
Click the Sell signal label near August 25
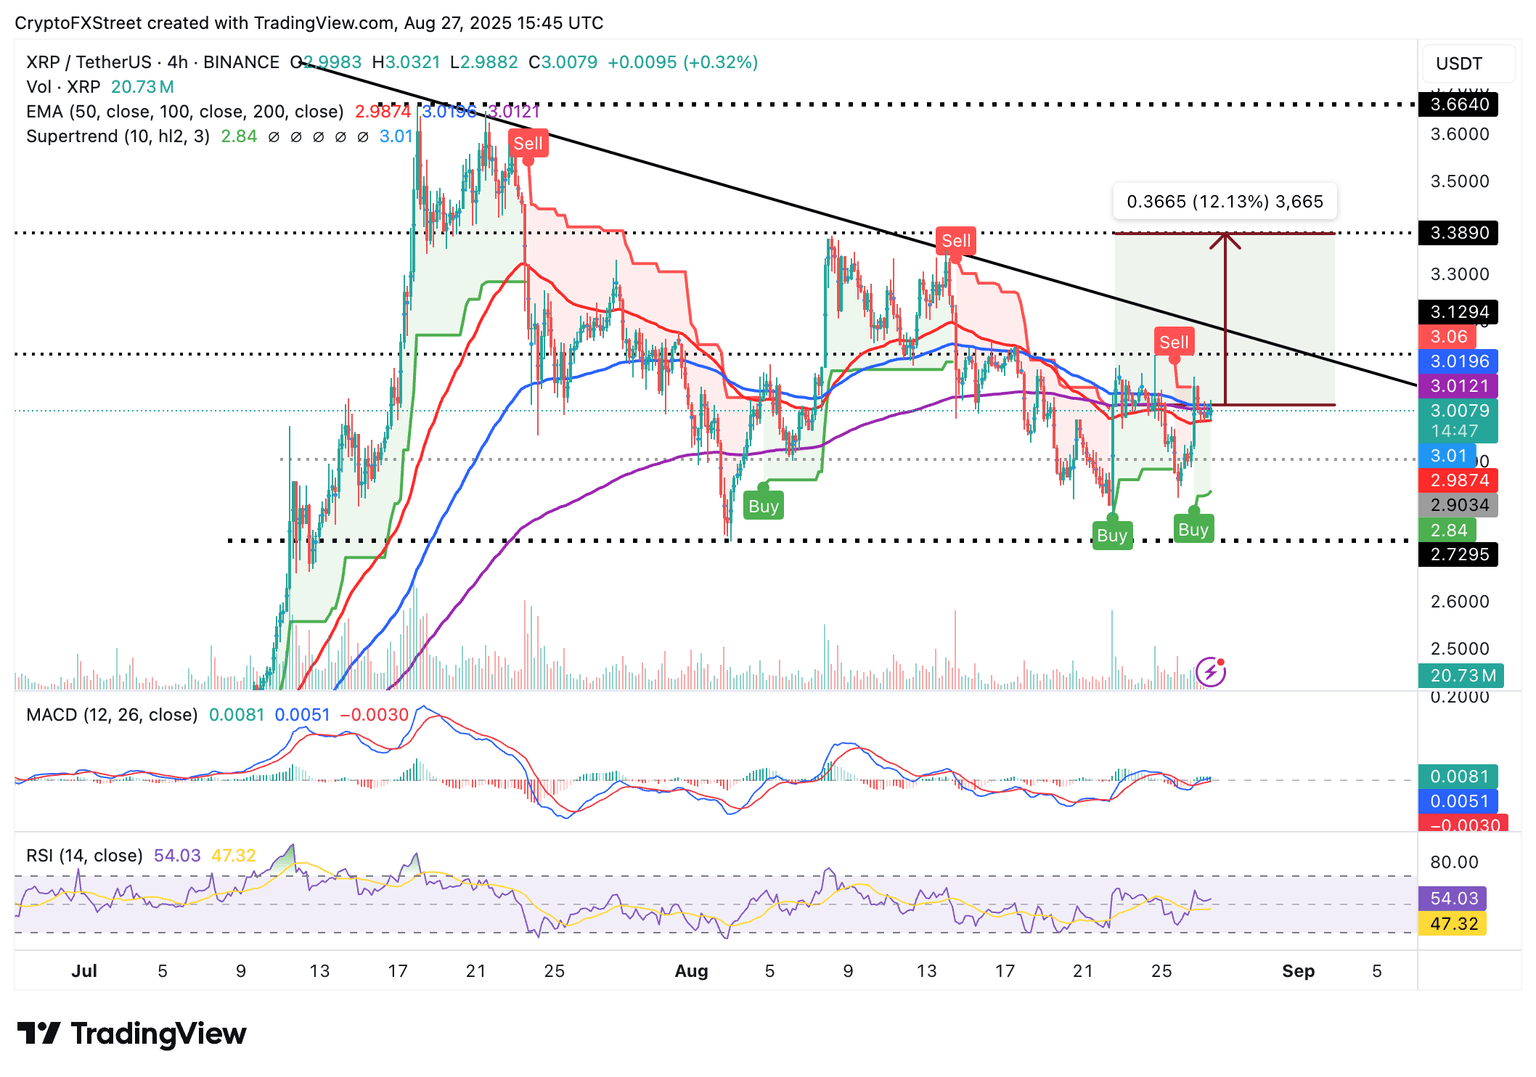pos(1173,342)
